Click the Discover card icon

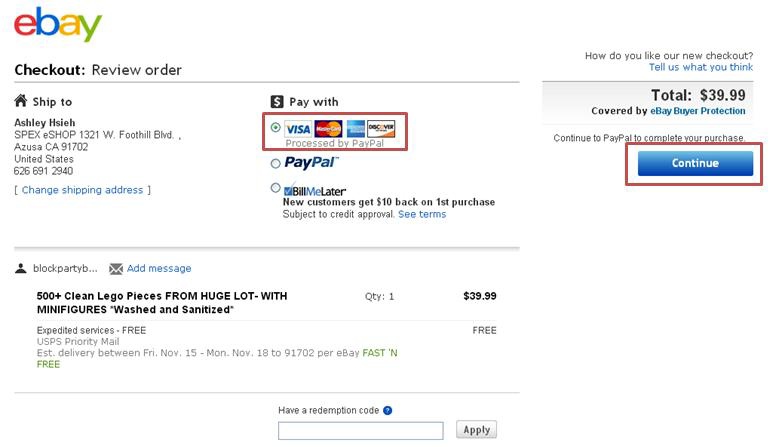pos(381,129)
